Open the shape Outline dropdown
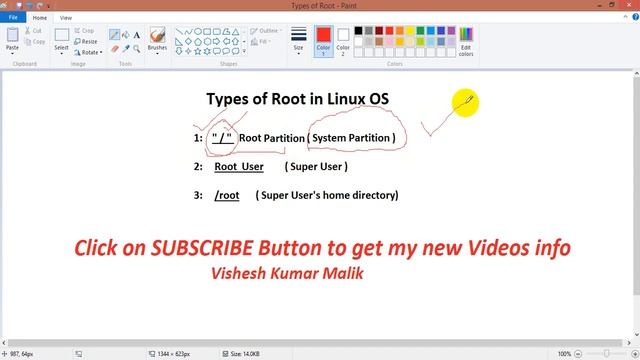 pos(266,31)
